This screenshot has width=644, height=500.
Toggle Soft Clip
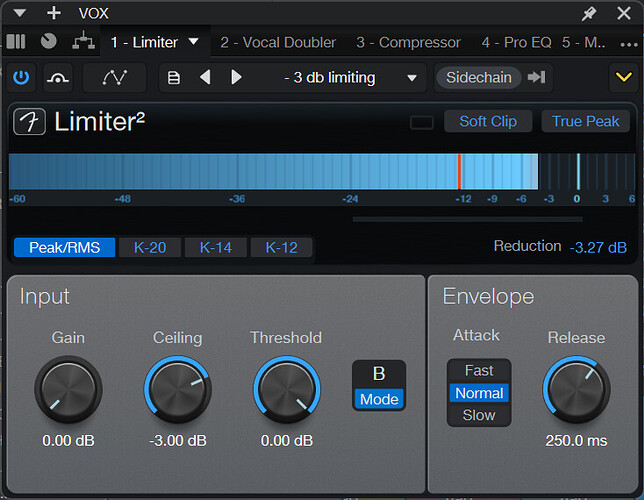tap(488, 121)
